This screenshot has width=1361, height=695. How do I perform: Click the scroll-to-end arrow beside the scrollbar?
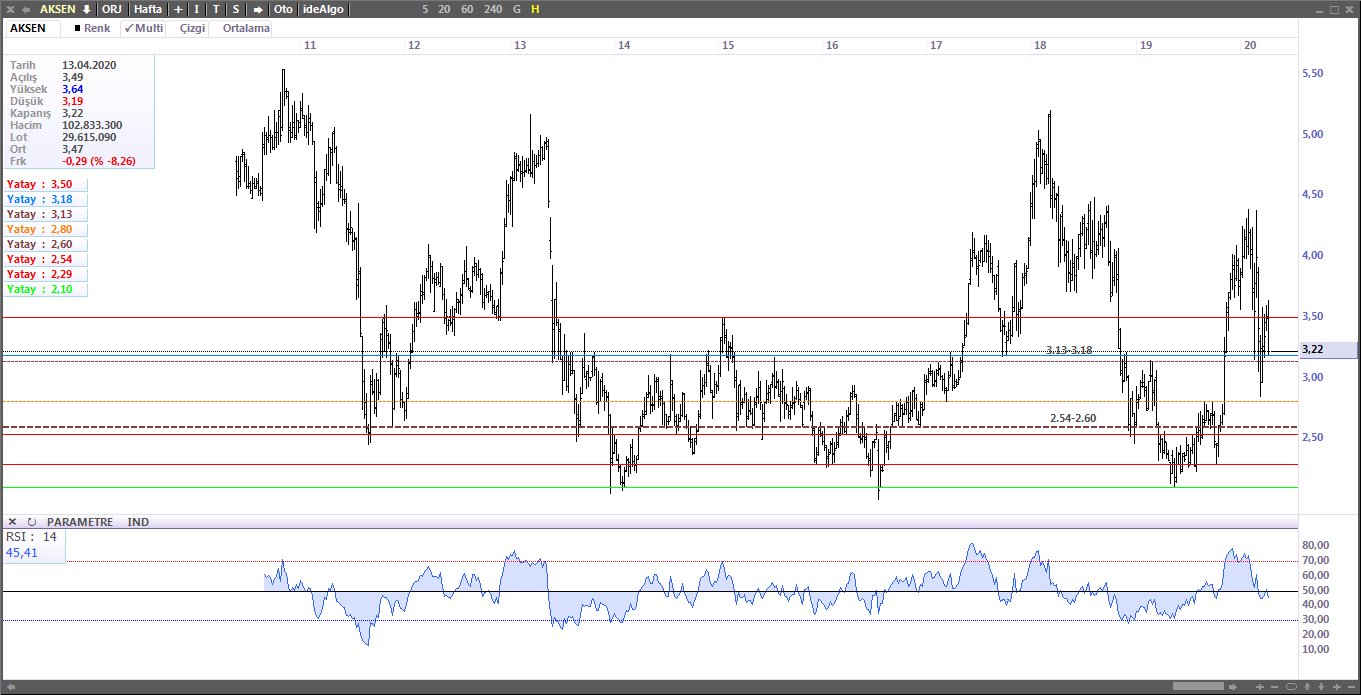pyautogui.click(x=1233, y=686)
